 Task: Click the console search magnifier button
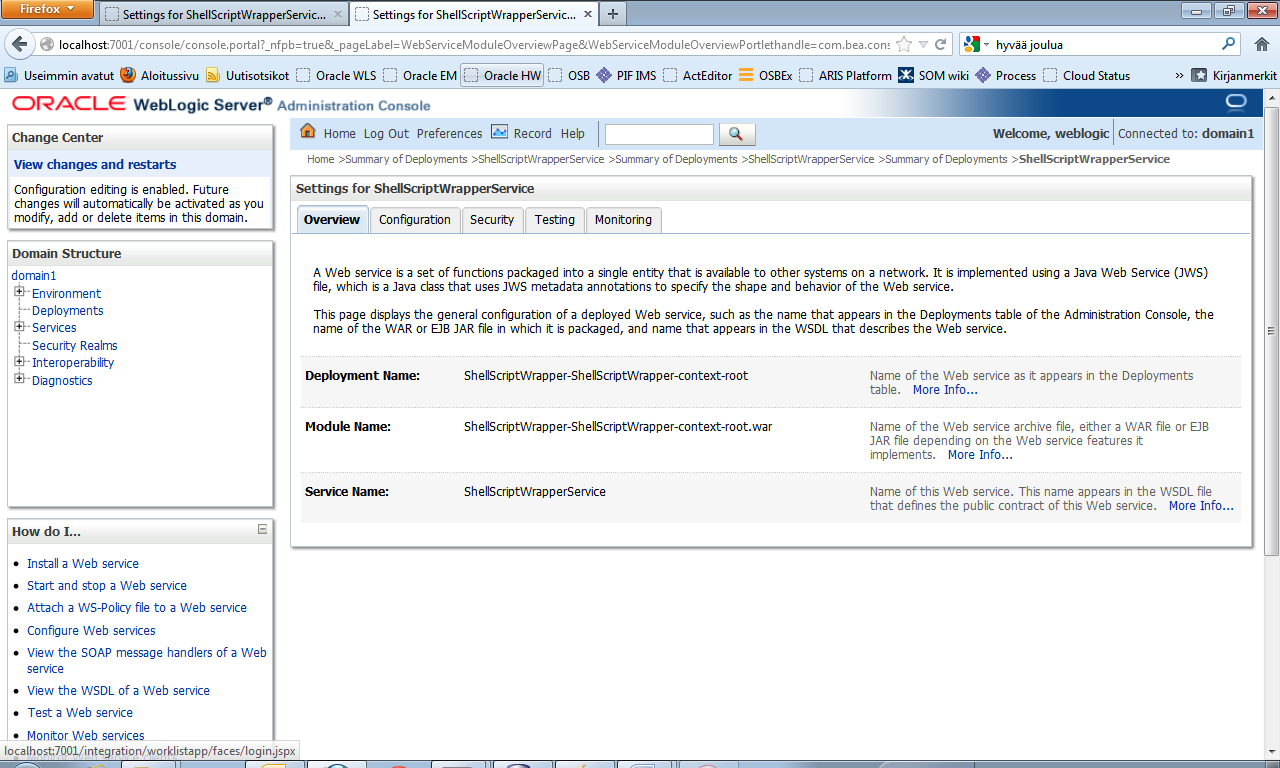(737, 134)
